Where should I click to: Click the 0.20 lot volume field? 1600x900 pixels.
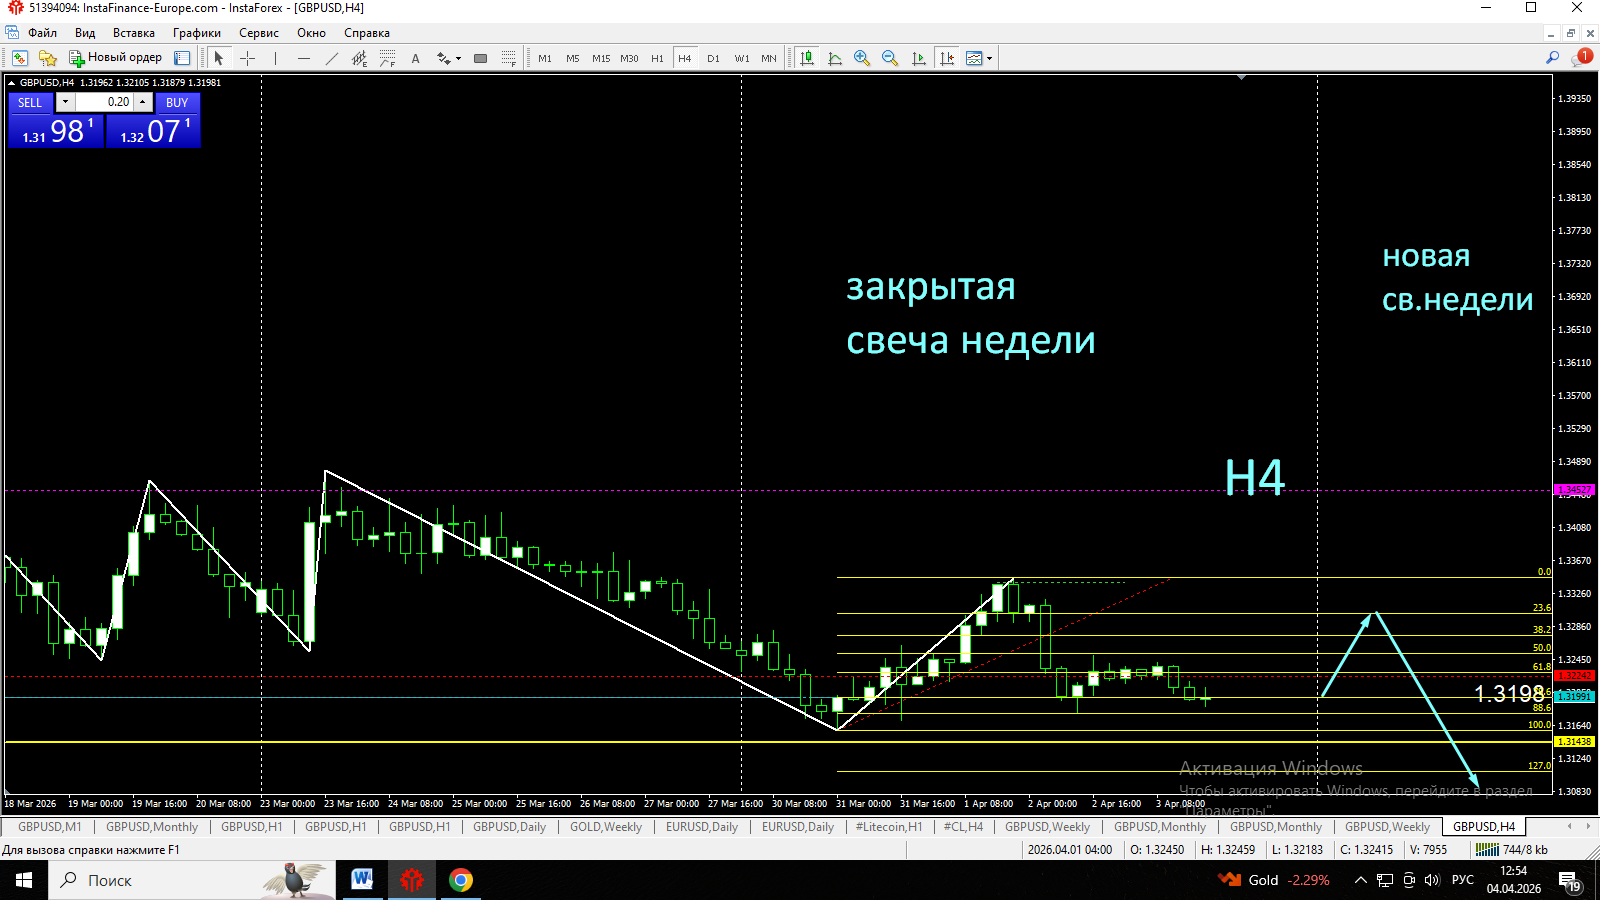(104, 102)
